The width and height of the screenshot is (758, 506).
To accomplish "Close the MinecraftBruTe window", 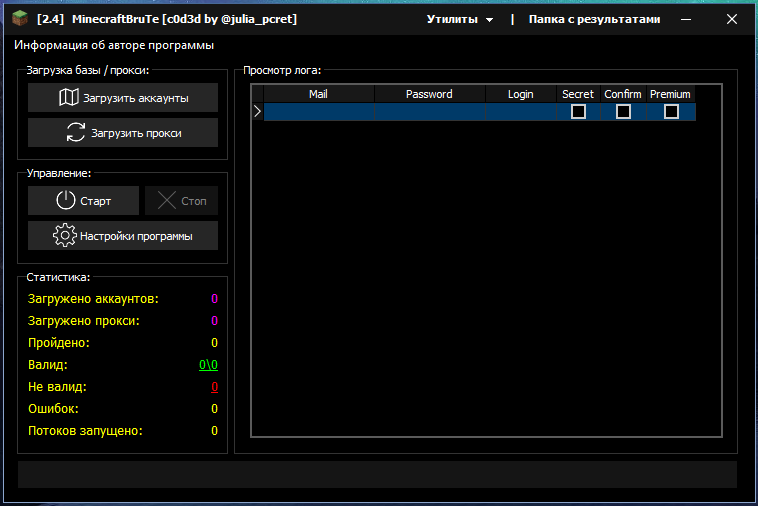I will [x=732, y=19].
